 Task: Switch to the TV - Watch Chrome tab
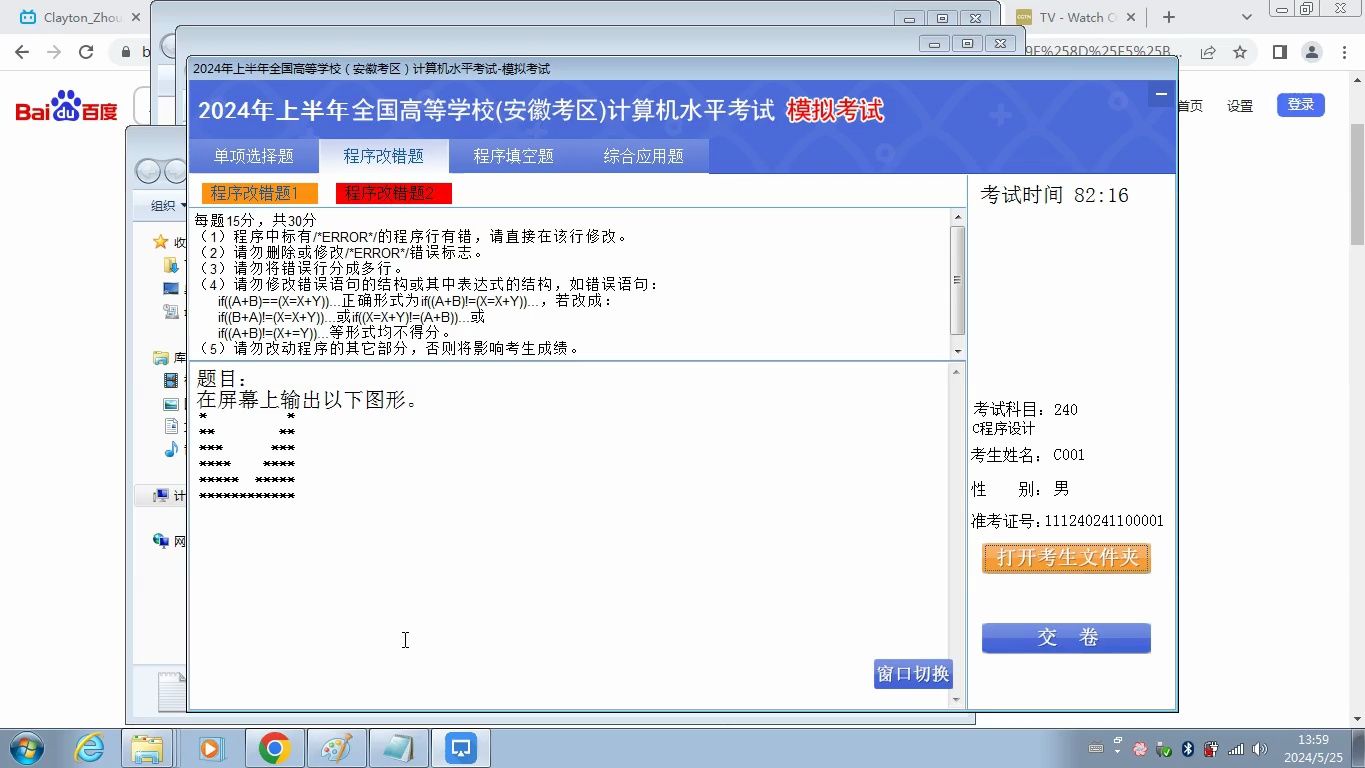(1075, 17)
